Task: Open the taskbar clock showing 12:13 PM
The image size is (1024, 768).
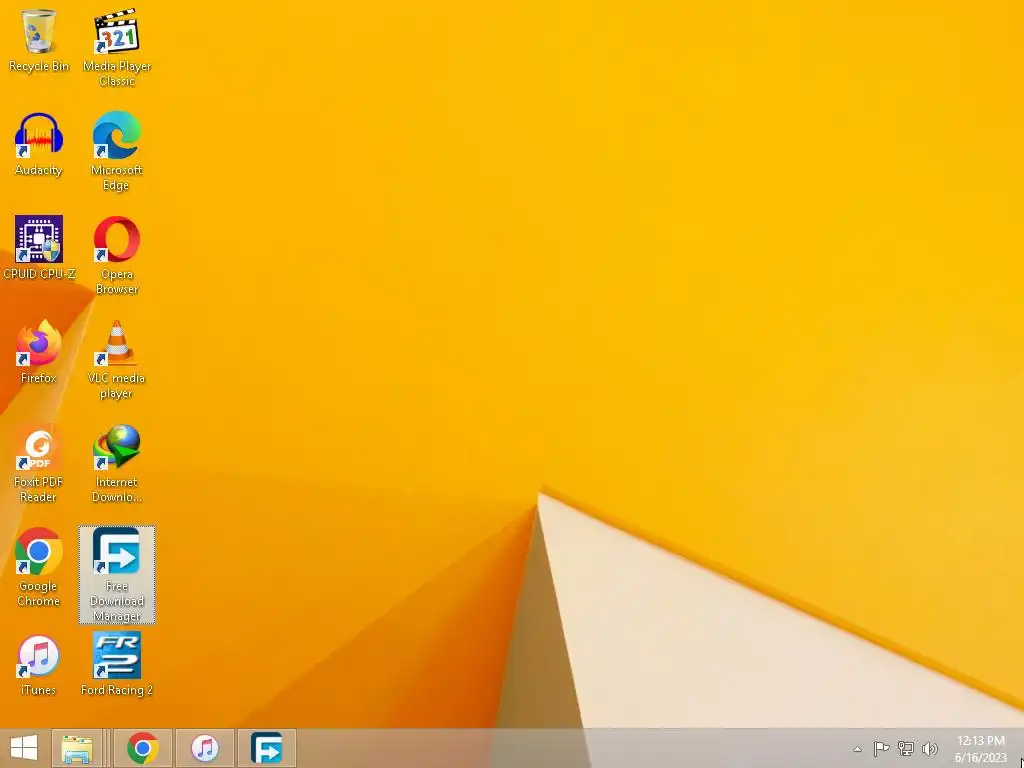Action: coord(980,749)
